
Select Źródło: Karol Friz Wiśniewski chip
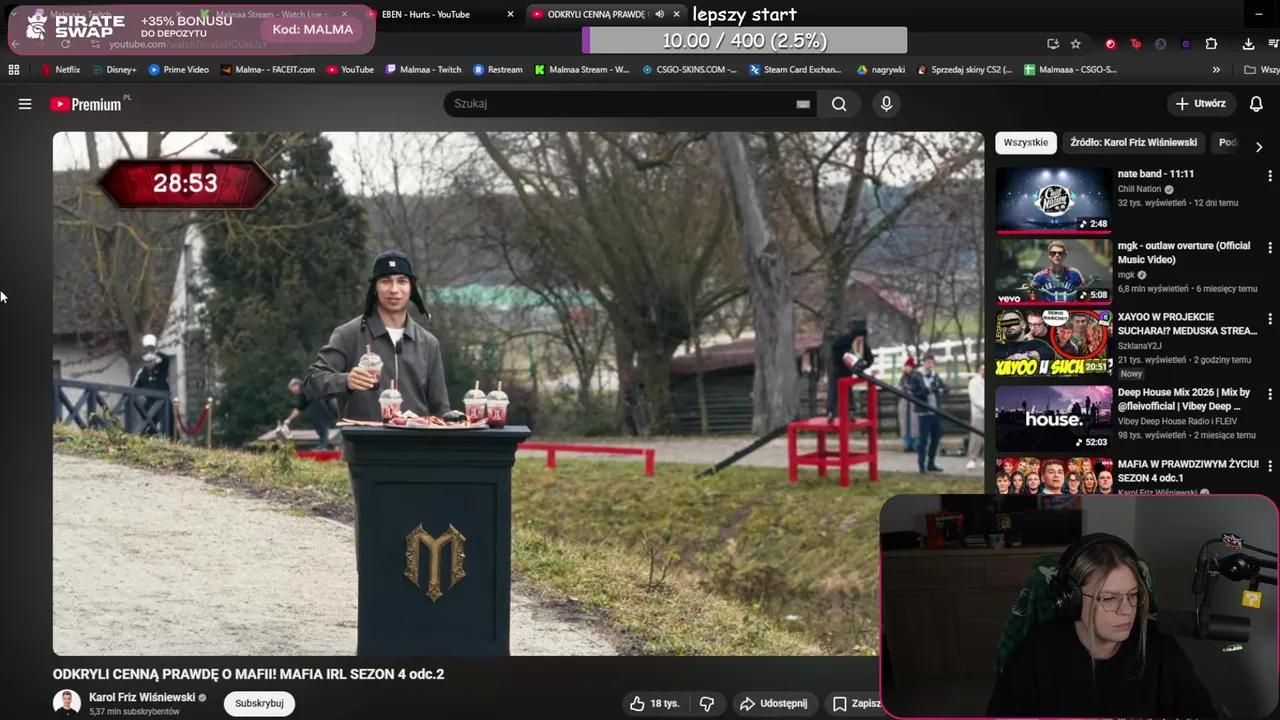(x=1133, y=142)
